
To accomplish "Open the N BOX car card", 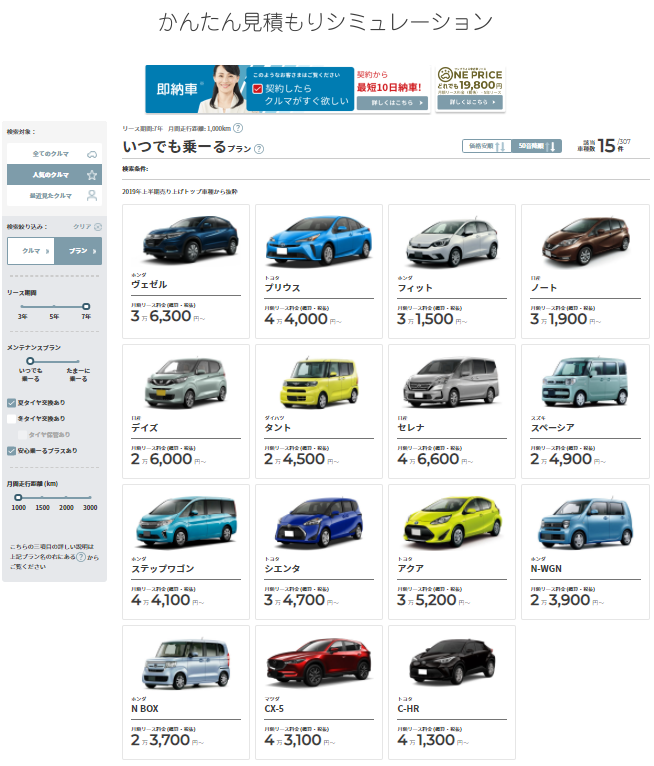I will coord(186,692).
